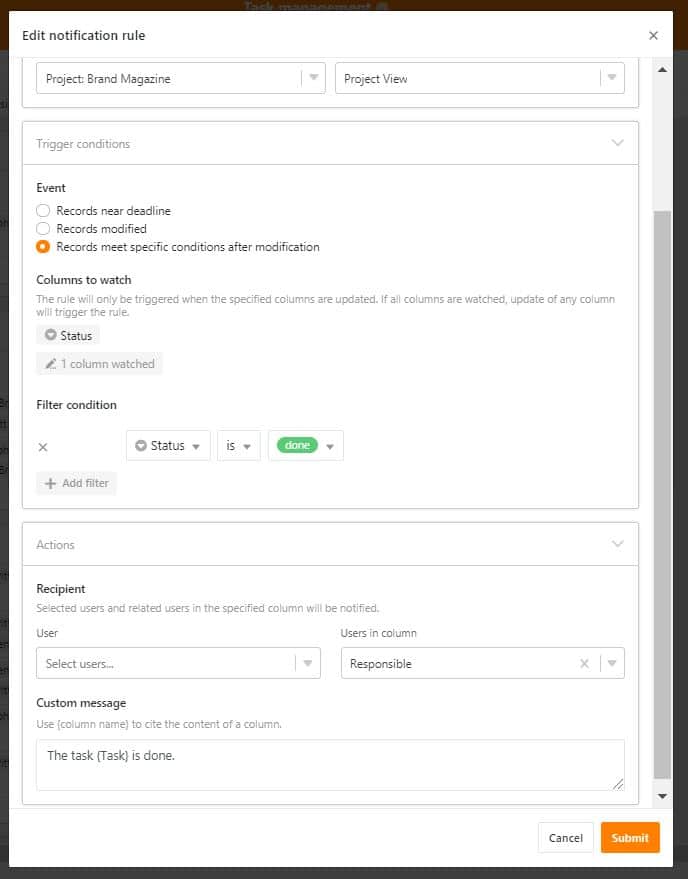Click the resize handle of custom message box

(x=618, y=784)
